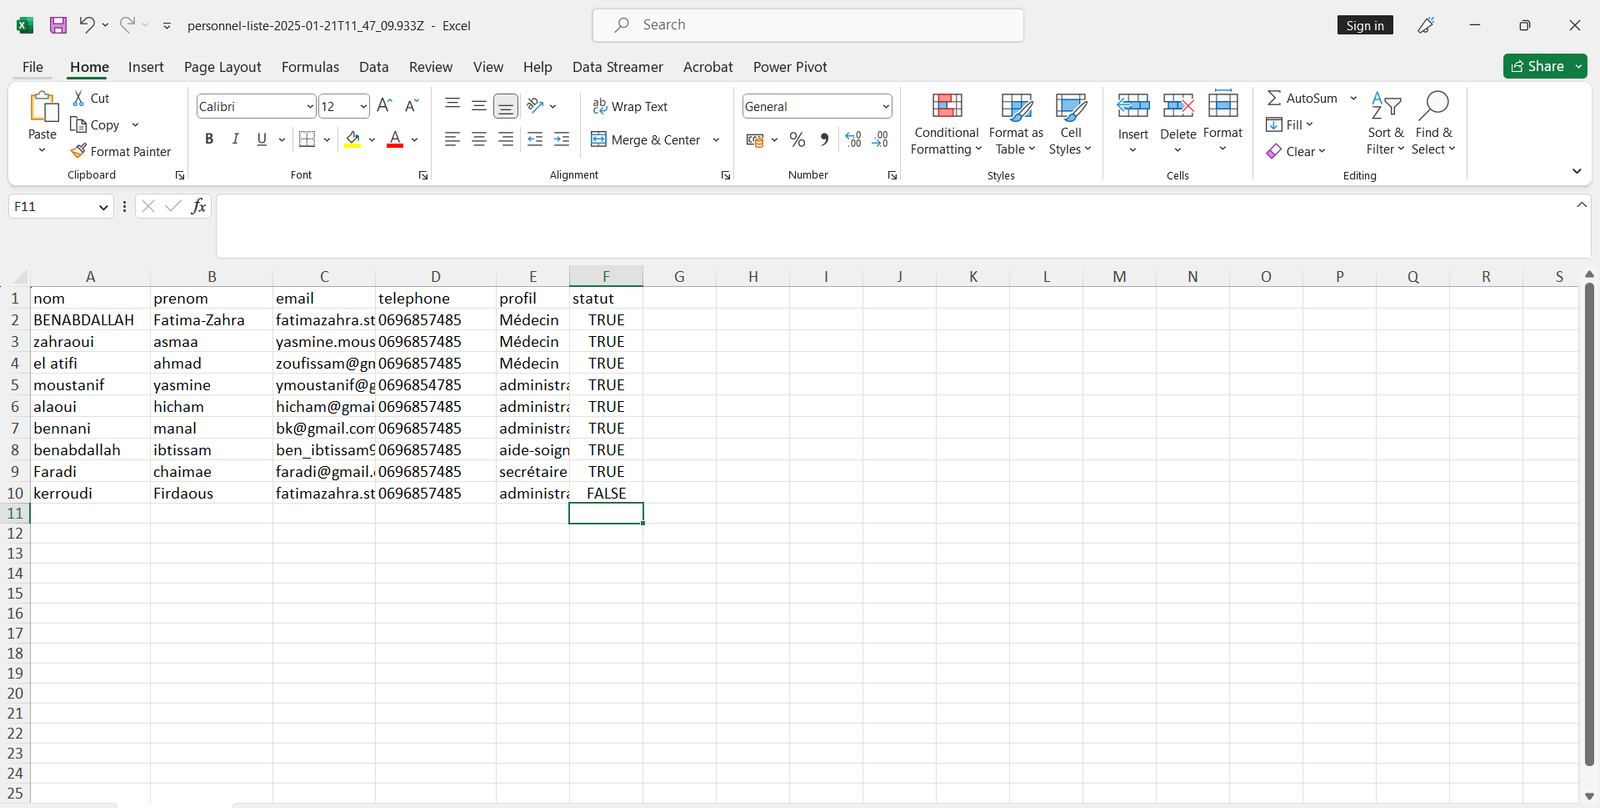The width and height of the screenshot is (1600, 808).
Task: Expand the Name Box dropdown arrow
Action: click(x=103, y=207)
